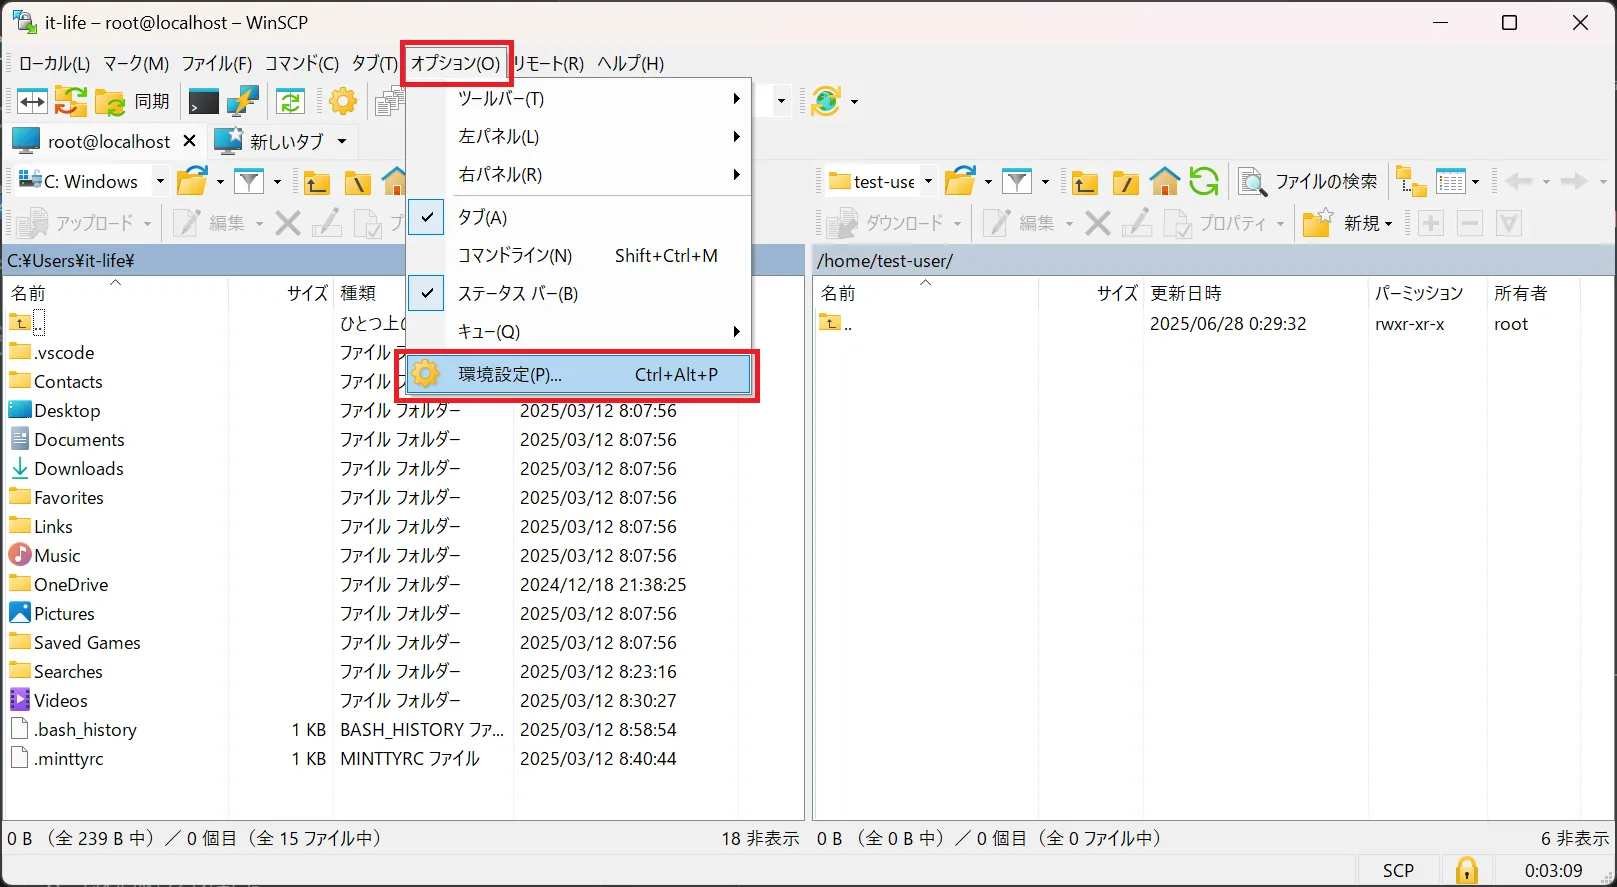
Task: Click the Compare Directories double-arrow icon
Action: 32,101
